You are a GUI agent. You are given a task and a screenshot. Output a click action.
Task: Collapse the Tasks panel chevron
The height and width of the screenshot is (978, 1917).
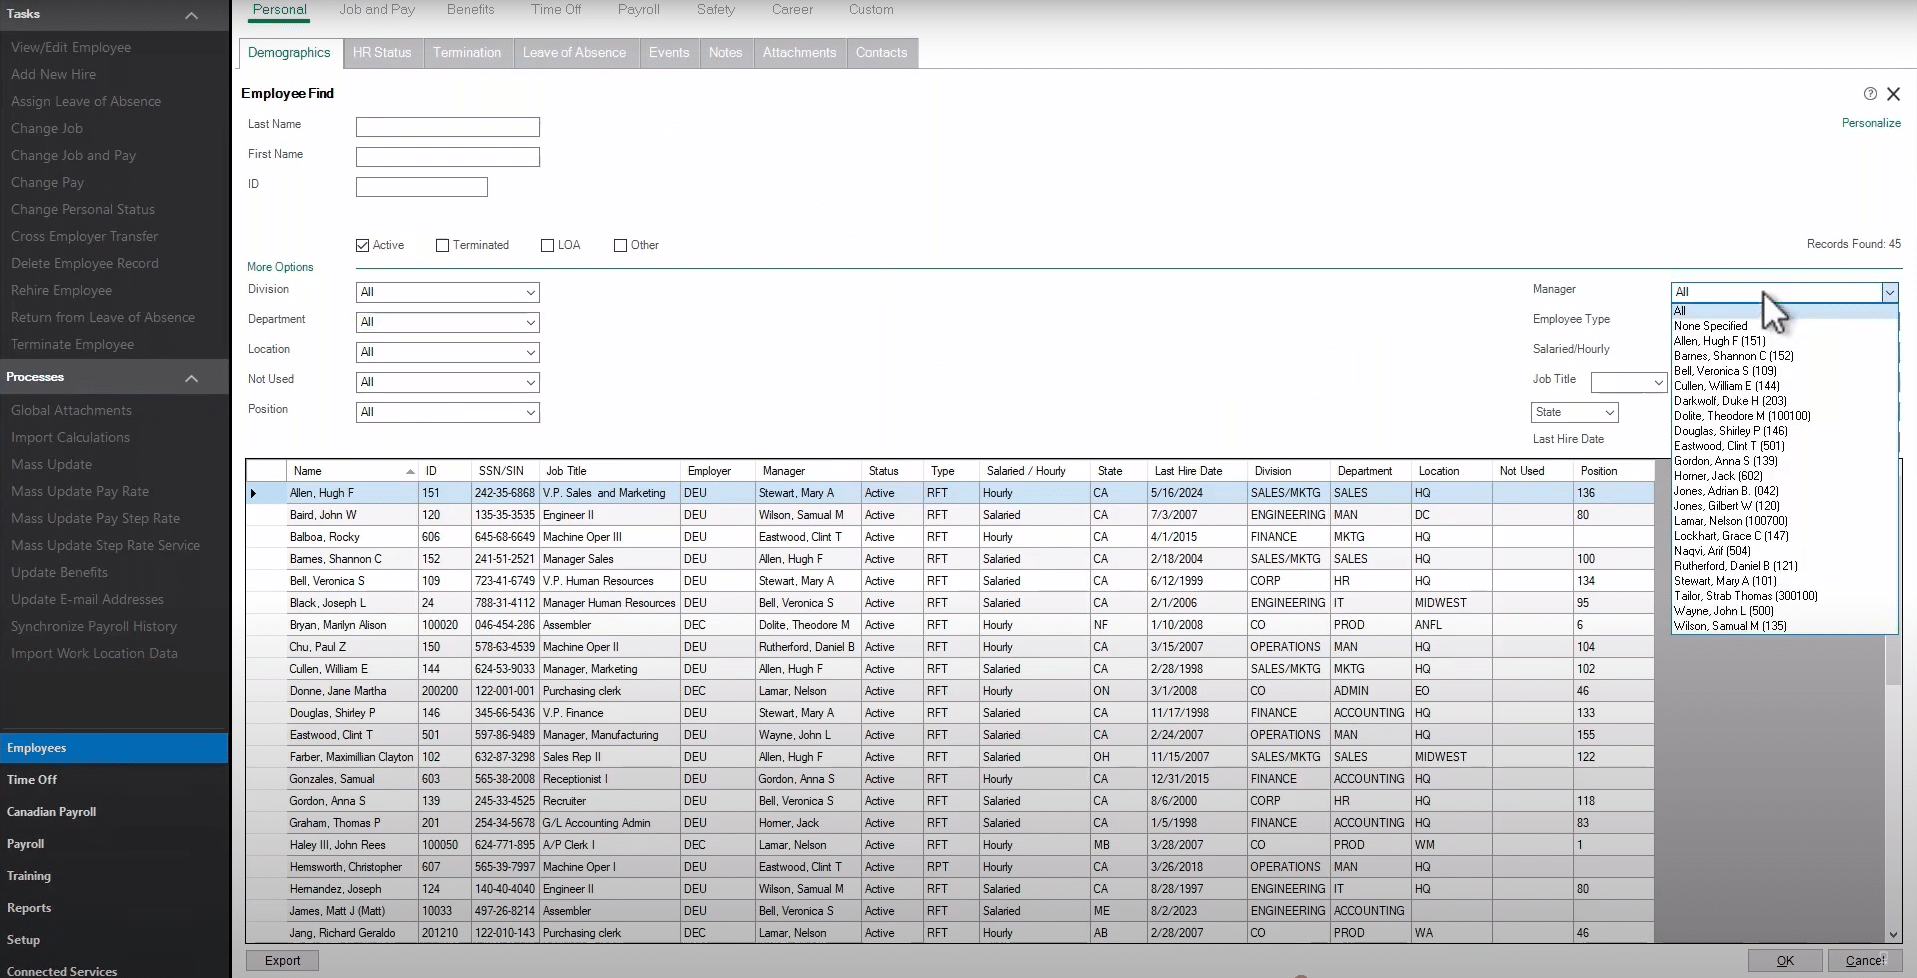coord(191,14)
